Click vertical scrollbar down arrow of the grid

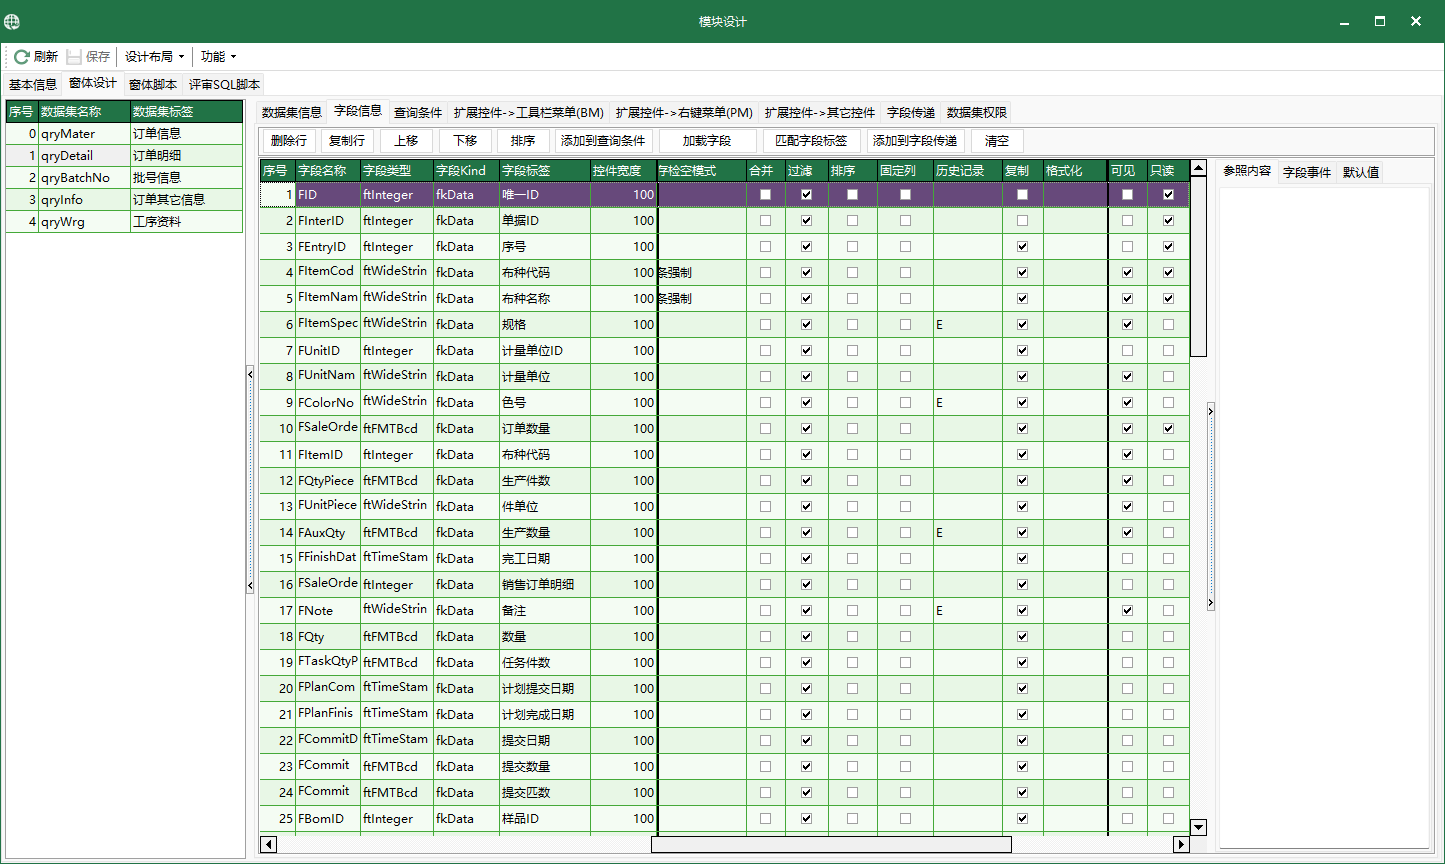point(1198,827)
